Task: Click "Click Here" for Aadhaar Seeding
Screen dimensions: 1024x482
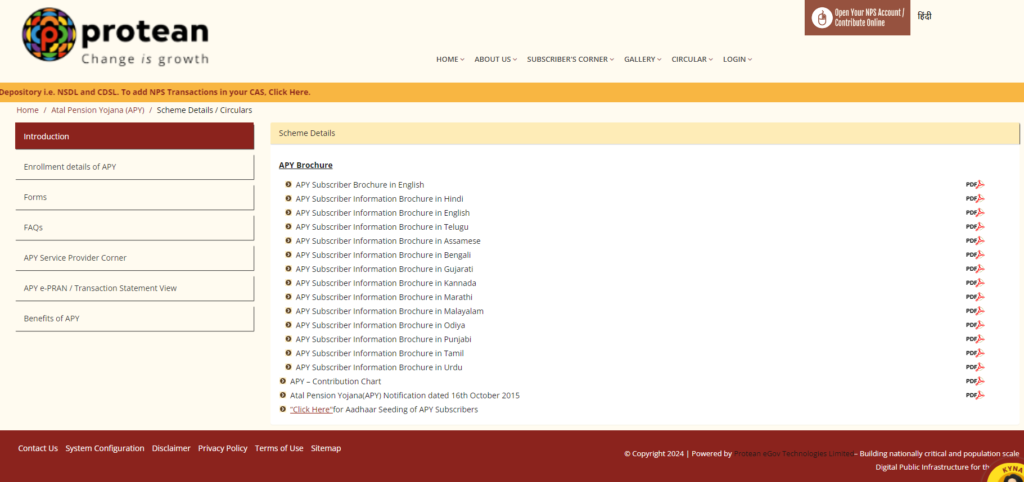Action: (312, 410)
